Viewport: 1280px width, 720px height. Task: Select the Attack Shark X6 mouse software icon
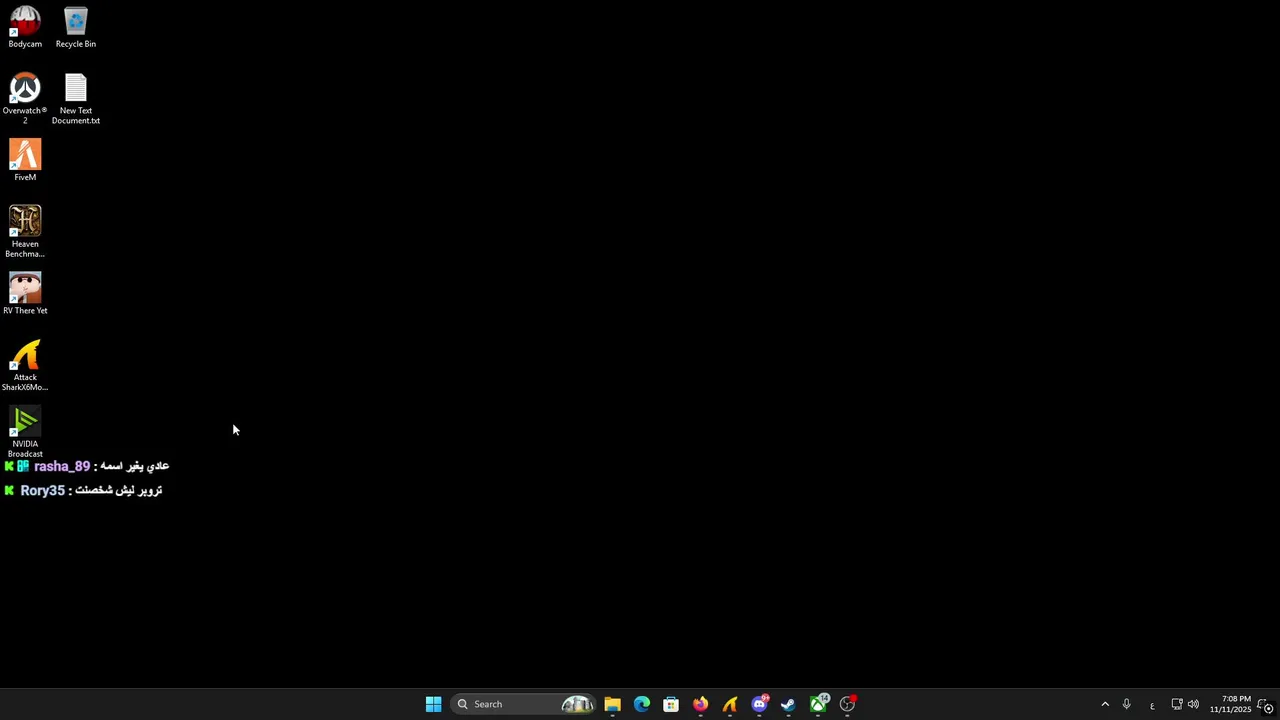[25, 365]
